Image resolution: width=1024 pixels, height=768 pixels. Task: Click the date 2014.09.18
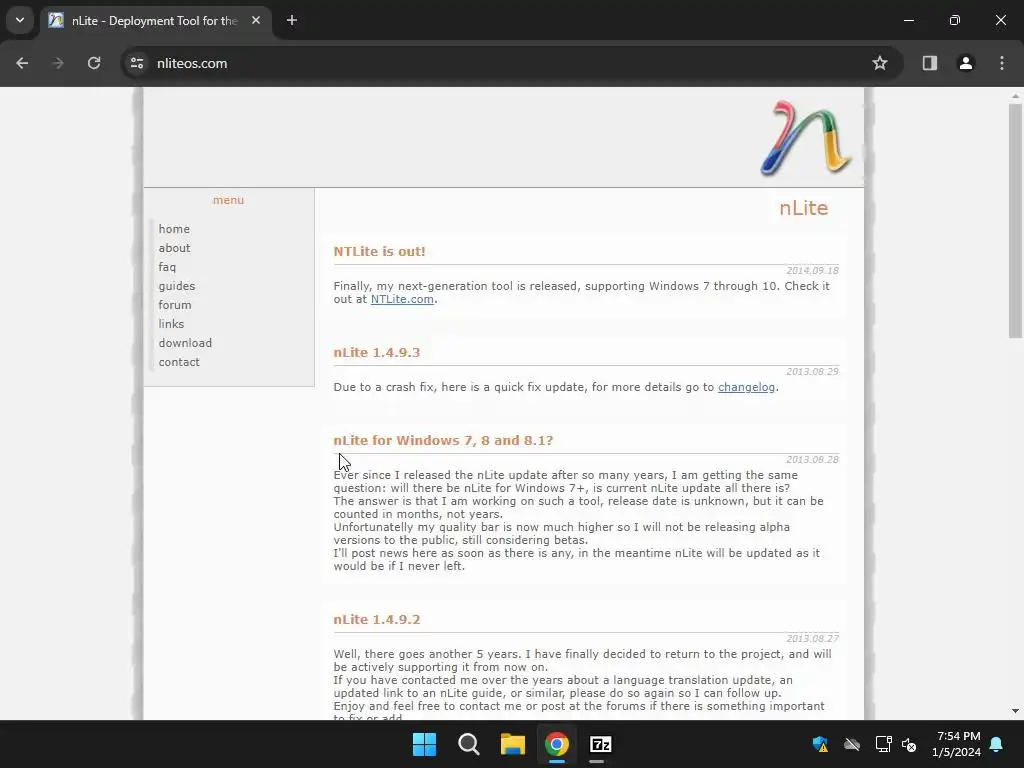[x=812, y=270]
